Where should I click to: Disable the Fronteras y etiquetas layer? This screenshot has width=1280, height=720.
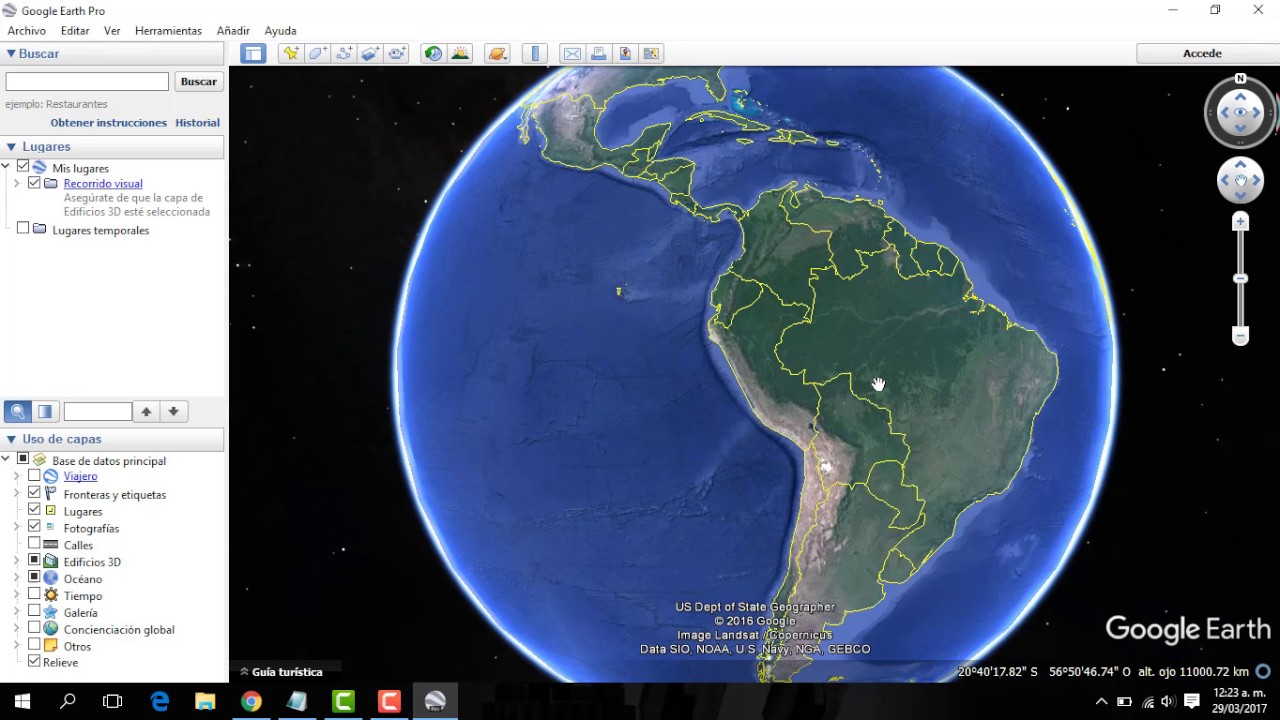point(34,493)
